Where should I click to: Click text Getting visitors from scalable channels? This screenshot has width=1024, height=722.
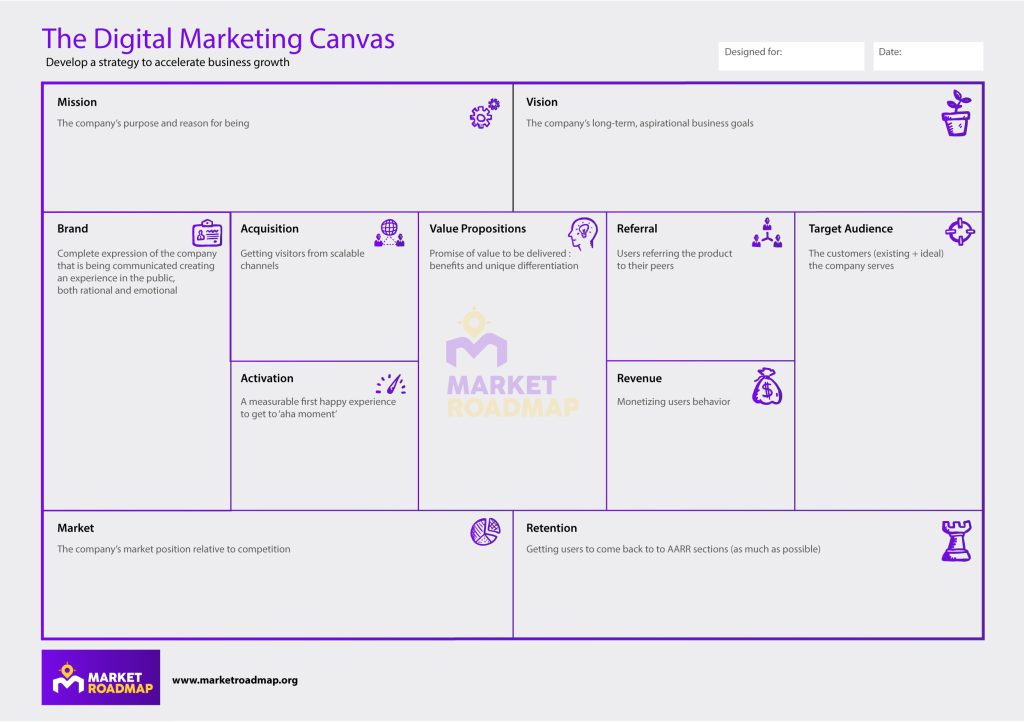[x=302, y=259]
